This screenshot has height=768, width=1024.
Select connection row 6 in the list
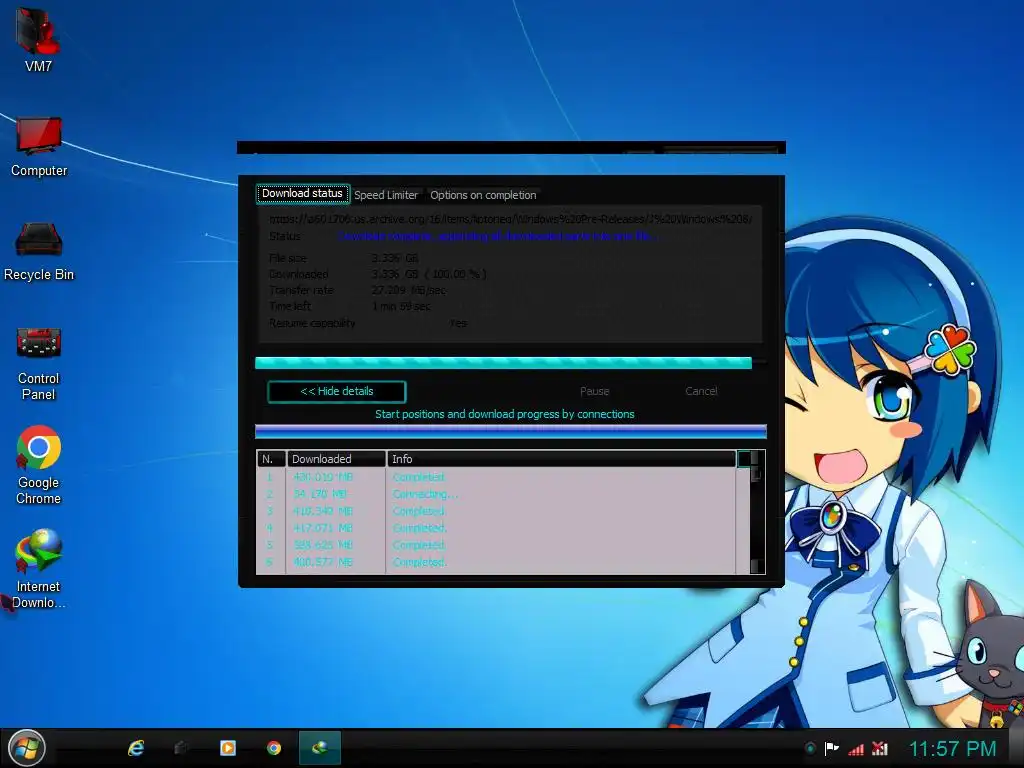coord(496,562)
